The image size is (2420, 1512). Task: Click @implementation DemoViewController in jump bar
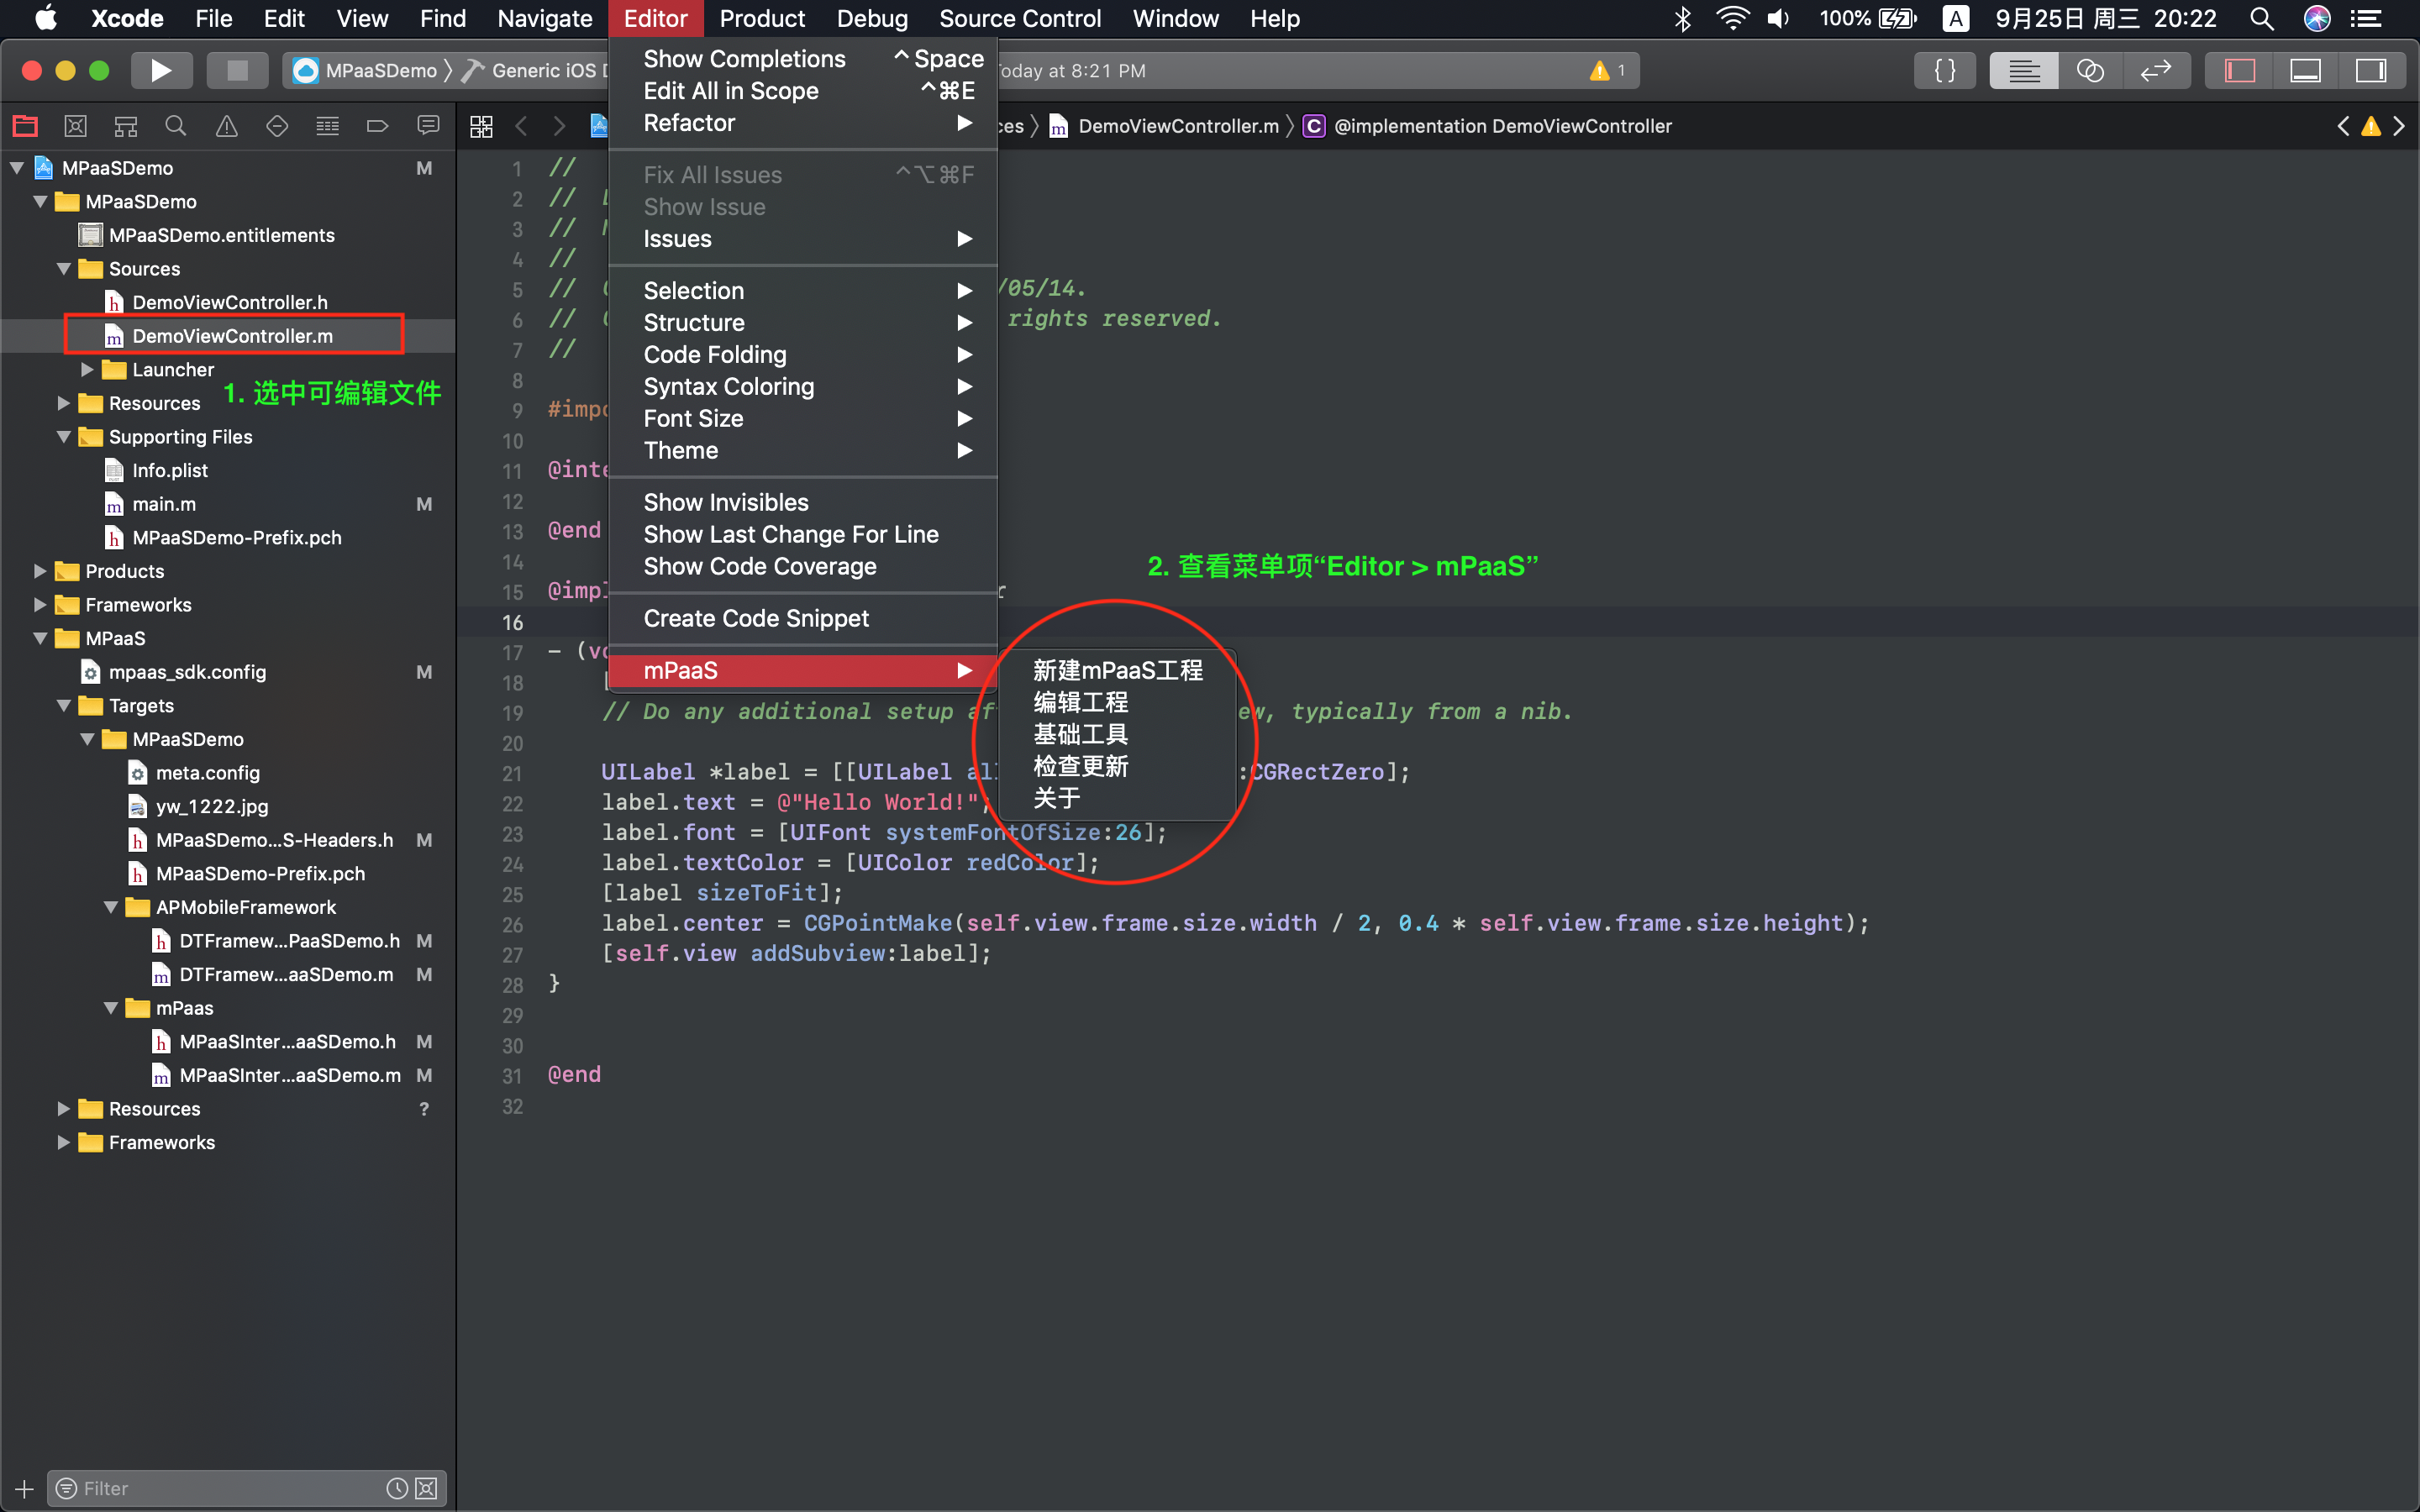[x=1488, y=126]
